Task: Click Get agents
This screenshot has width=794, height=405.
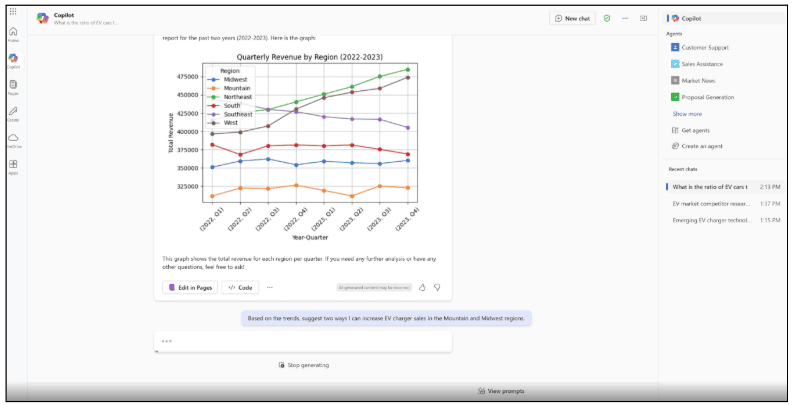Action: (x=691, y=131)
